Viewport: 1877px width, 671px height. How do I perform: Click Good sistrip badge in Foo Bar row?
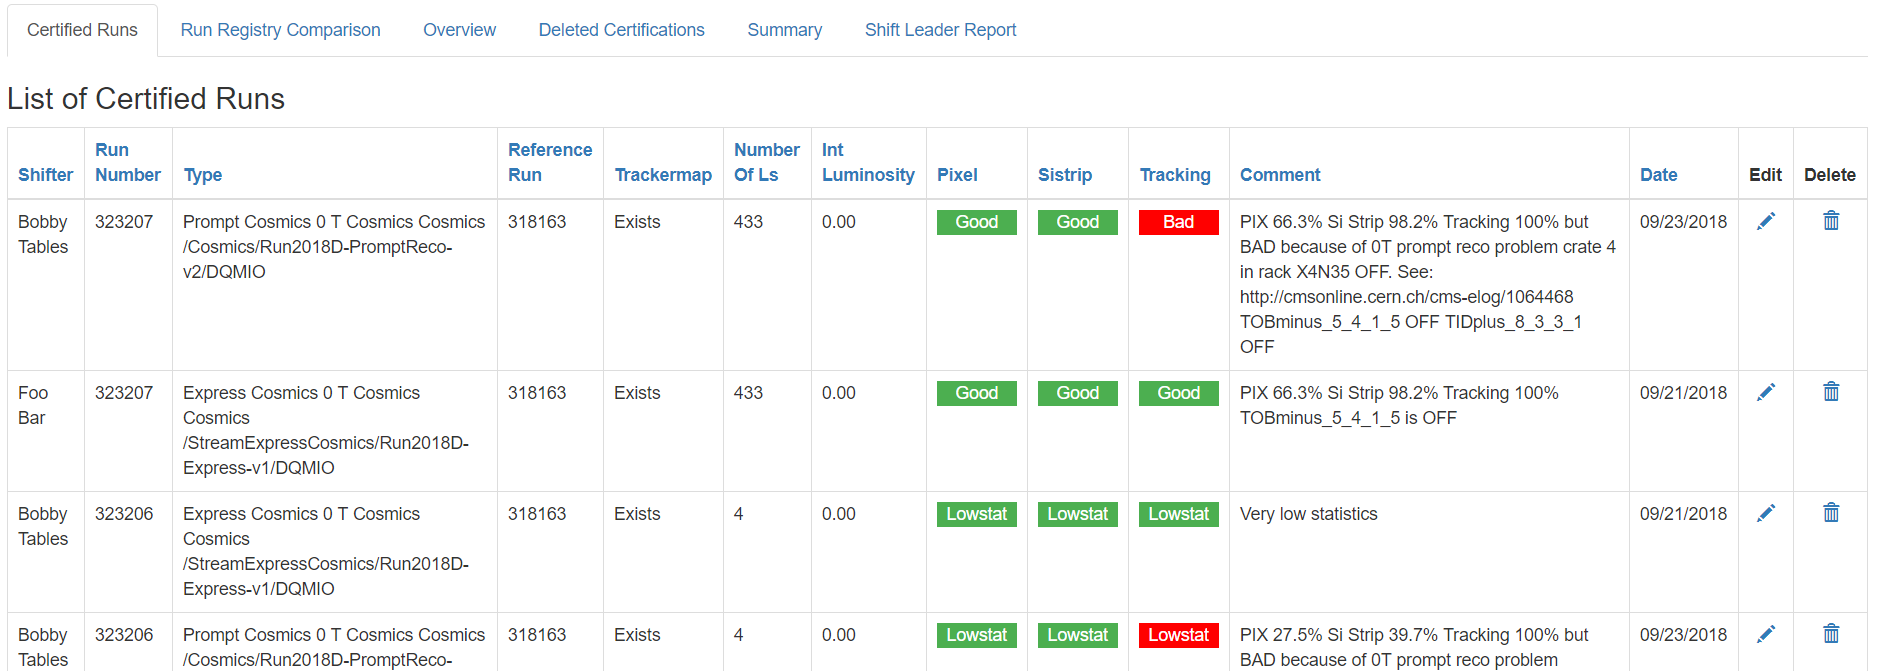[x=1077, y=393]
